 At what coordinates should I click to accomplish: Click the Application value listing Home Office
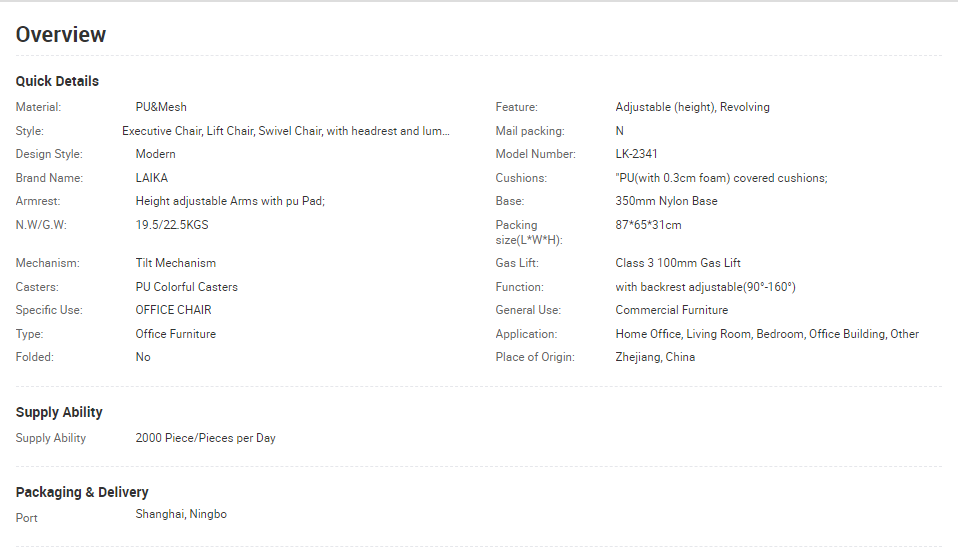[767, 334]
